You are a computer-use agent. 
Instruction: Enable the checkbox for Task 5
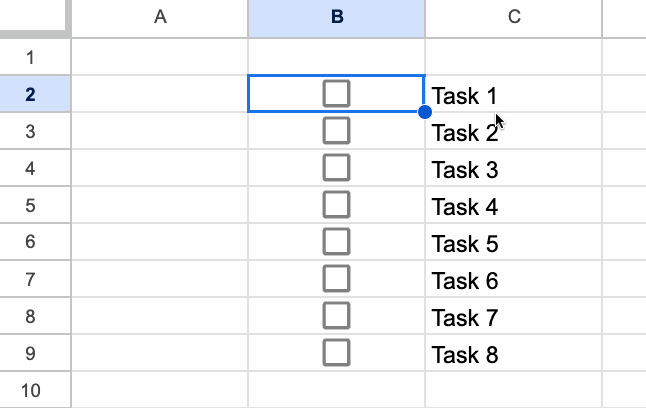pyautogui.click(x=337, y=241)
